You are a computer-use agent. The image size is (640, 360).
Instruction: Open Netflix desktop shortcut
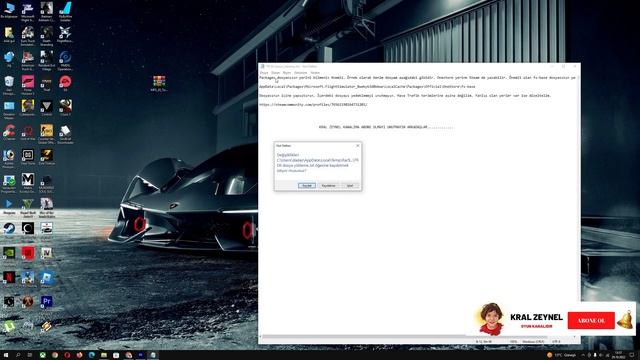9,278
